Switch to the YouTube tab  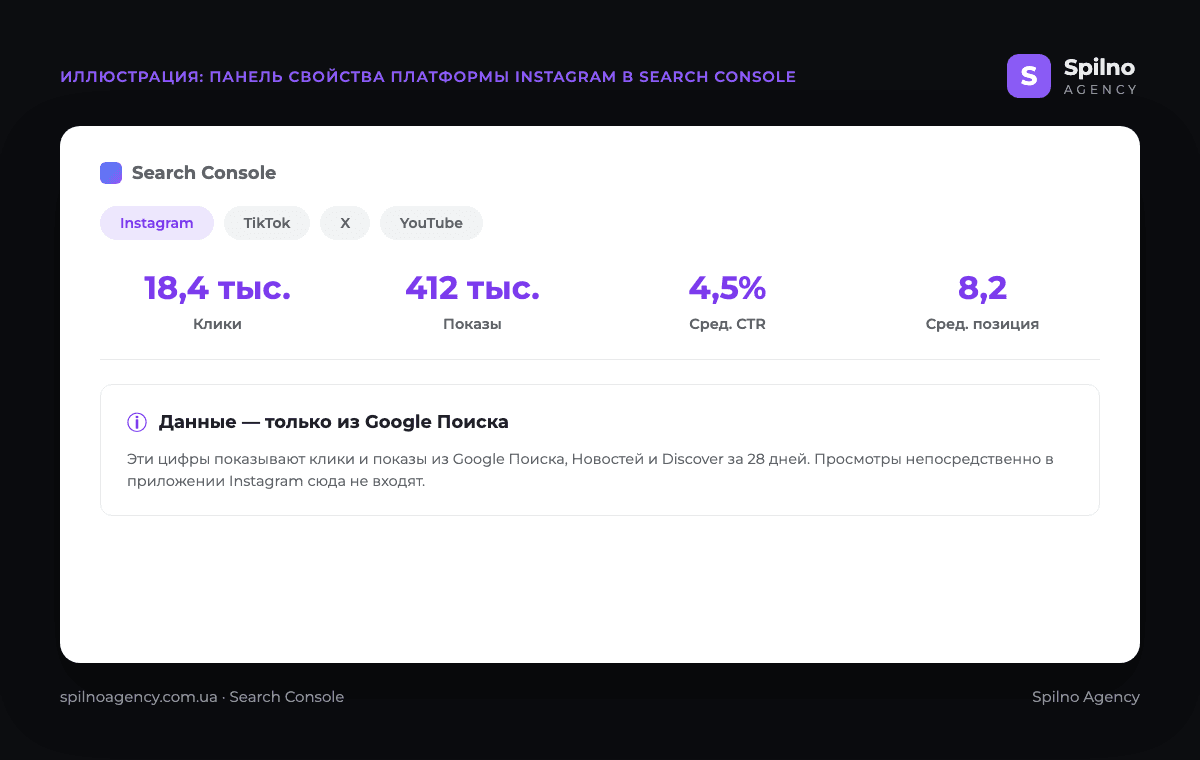coord(431,223)
